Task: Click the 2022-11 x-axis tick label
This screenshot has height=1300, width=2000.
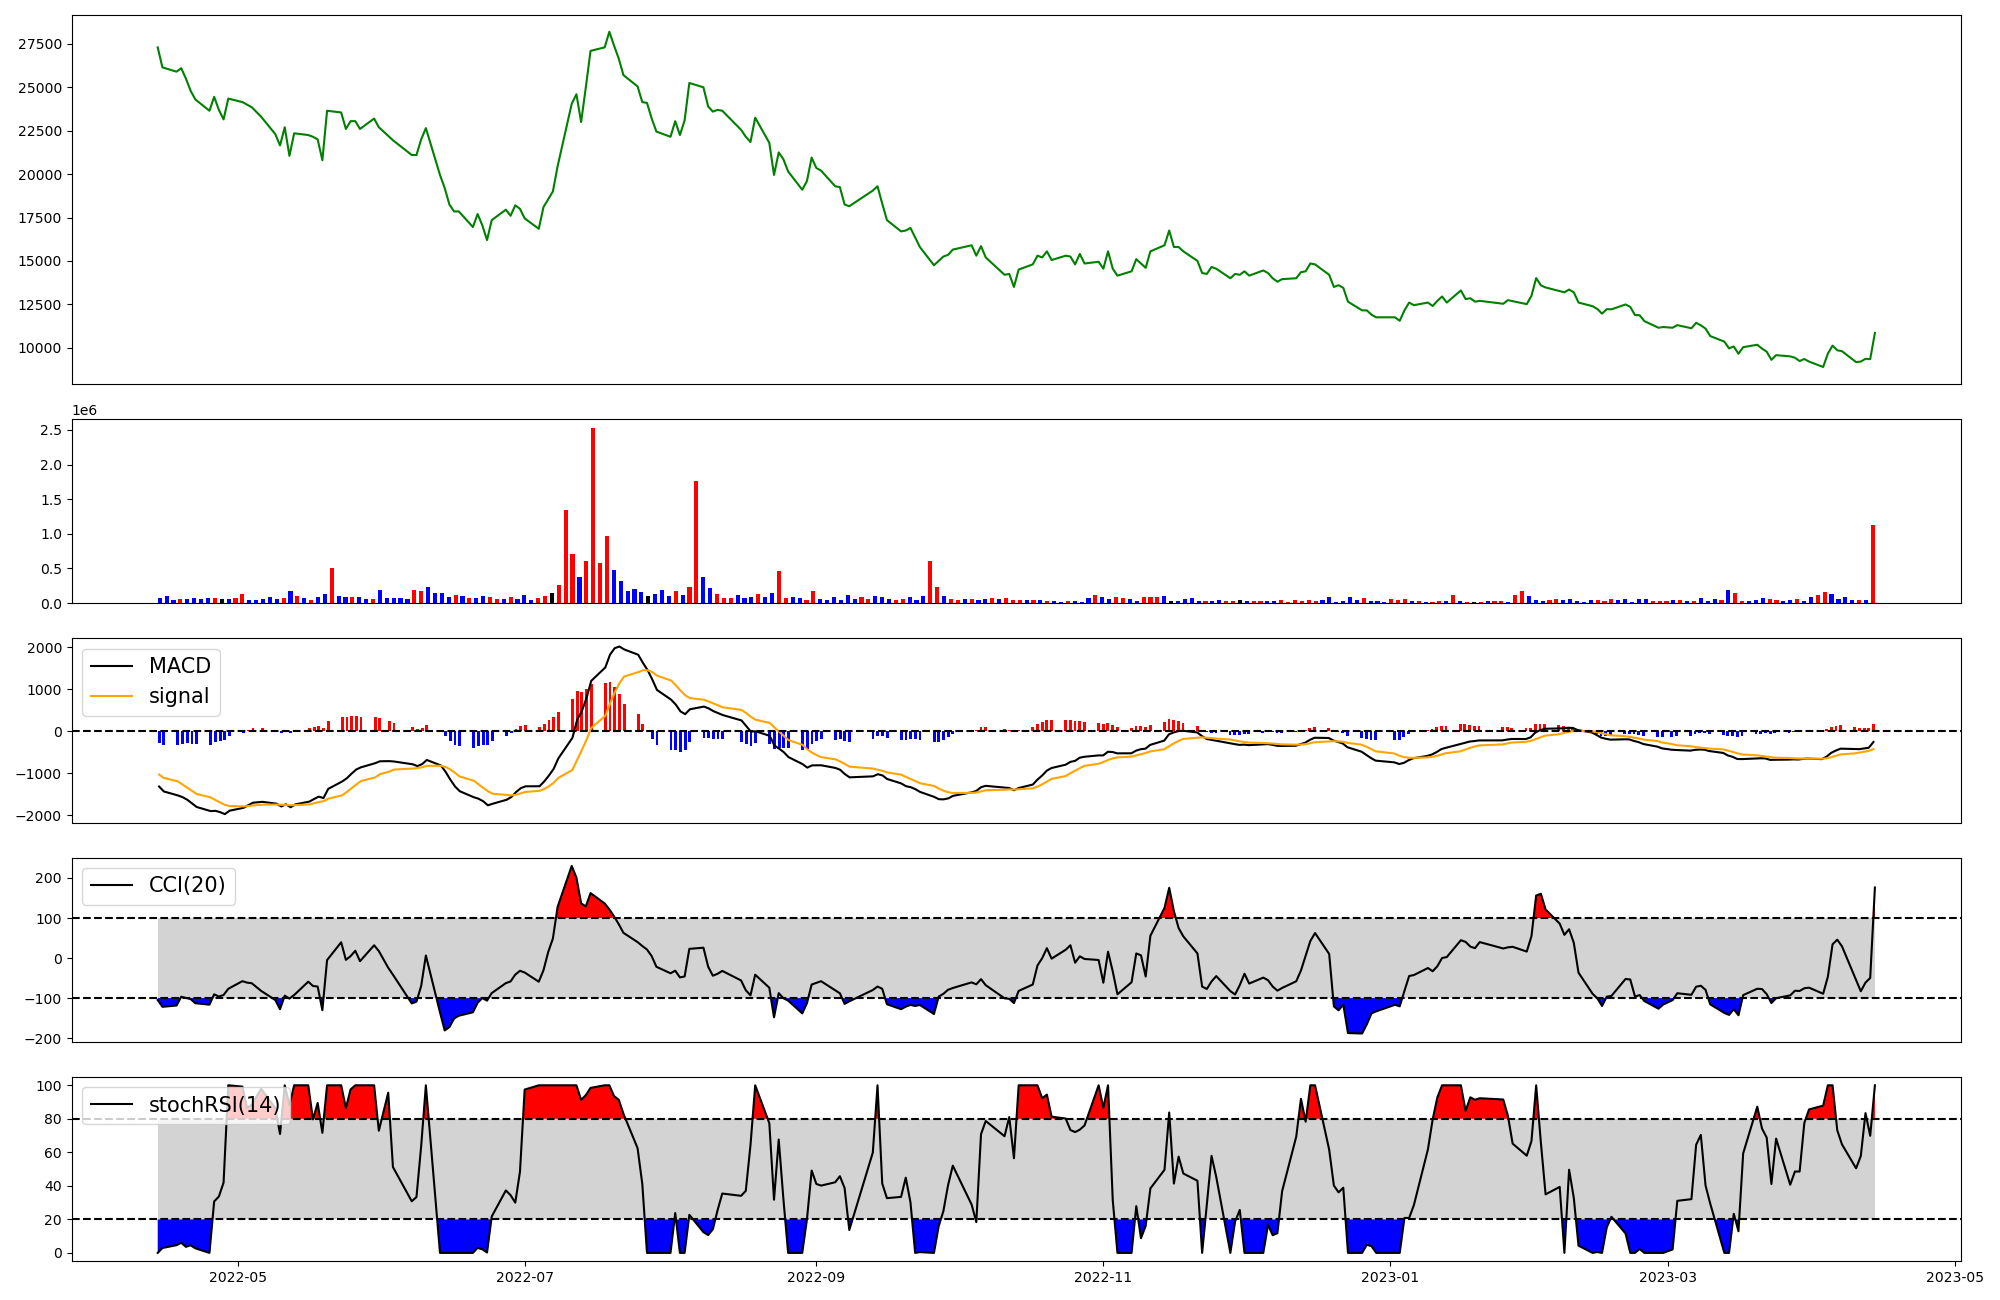Action: click(1103, 1277)
